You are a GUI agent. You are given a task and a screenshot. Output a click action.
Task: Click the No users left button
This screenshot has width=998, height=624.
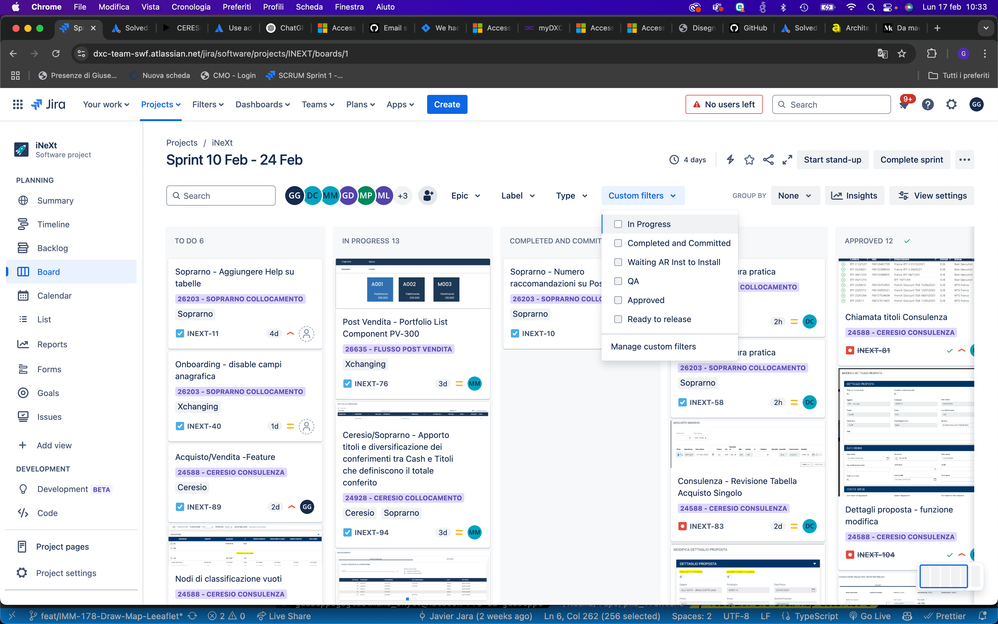724,104
